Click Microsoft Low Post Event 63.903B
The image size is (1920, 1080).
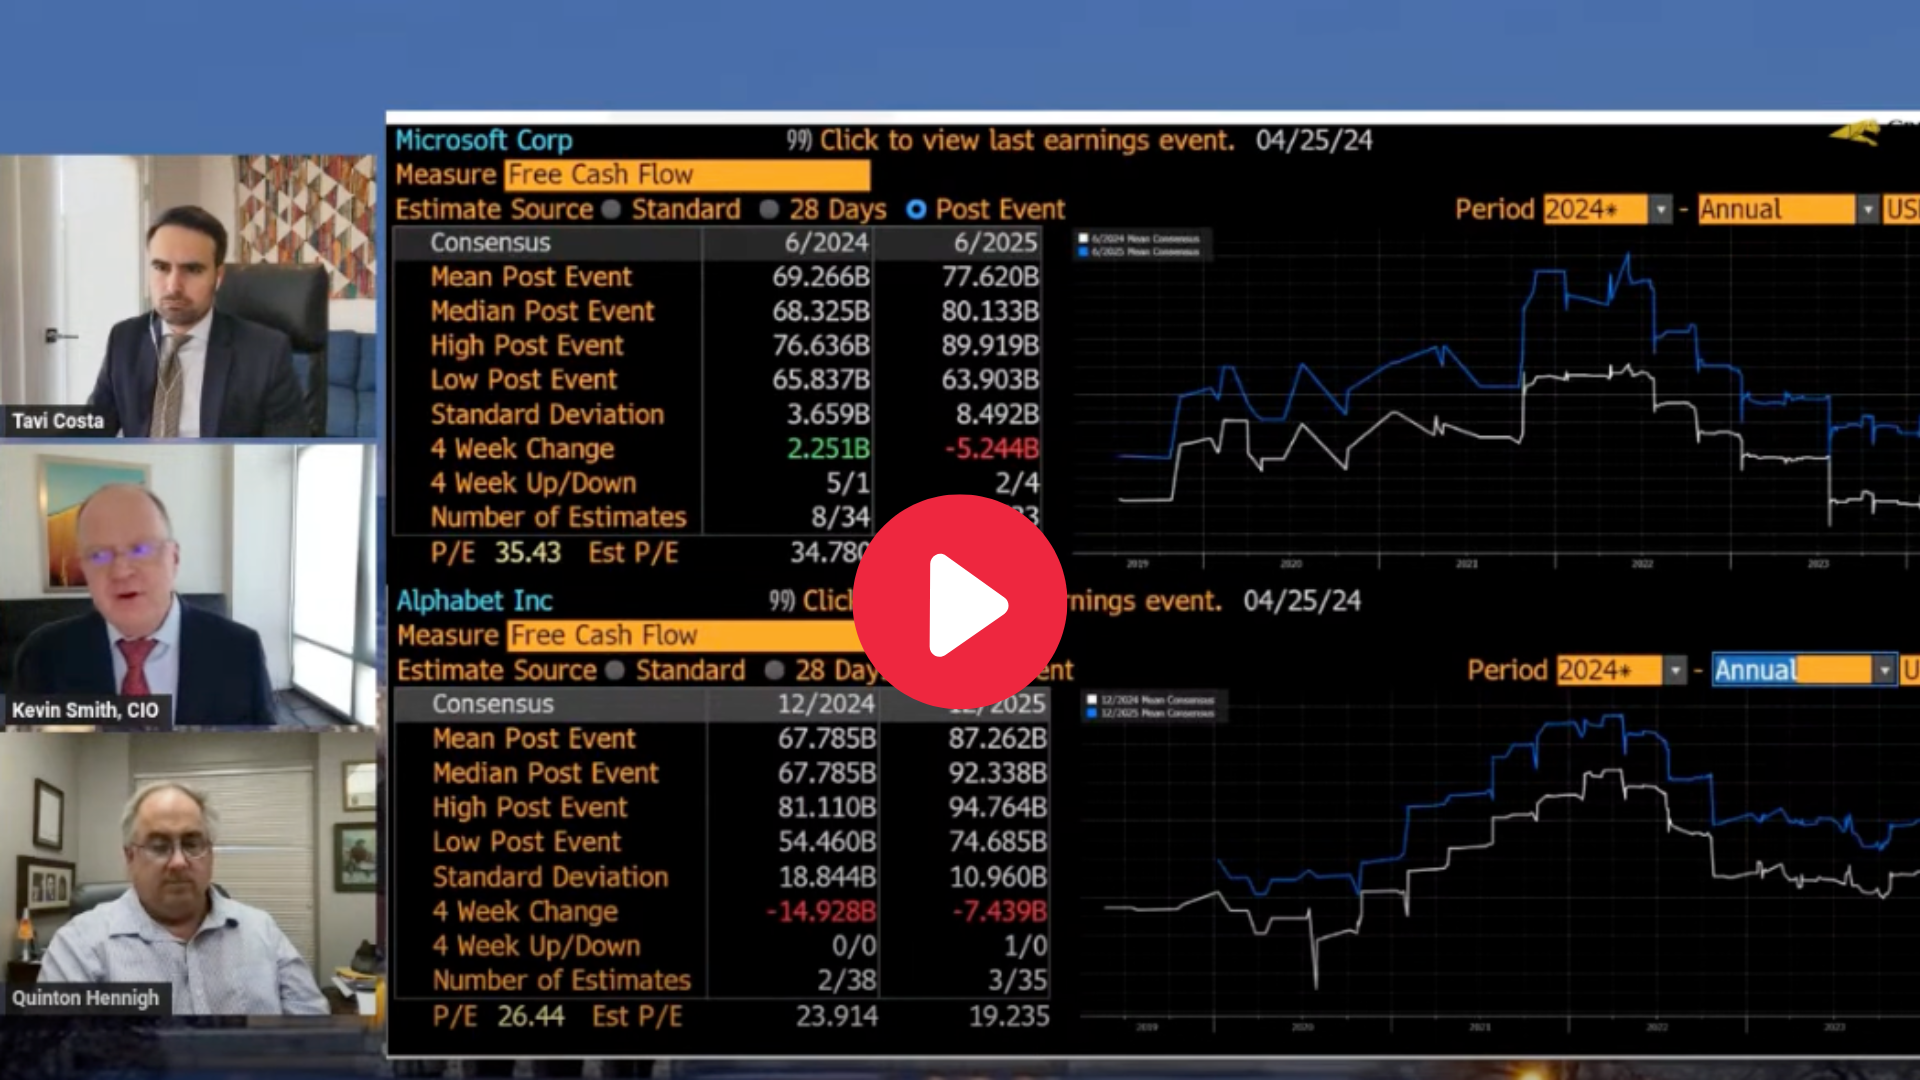(990, 380)
